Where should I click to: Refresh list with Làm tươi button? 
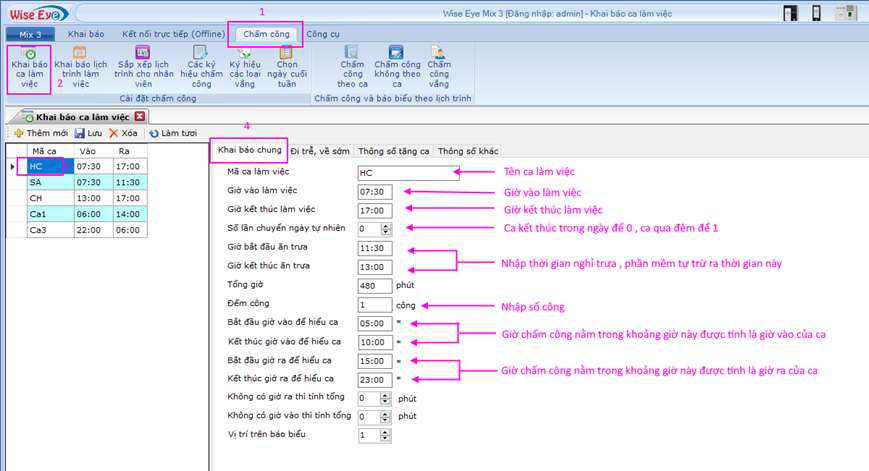pos(173,133)
